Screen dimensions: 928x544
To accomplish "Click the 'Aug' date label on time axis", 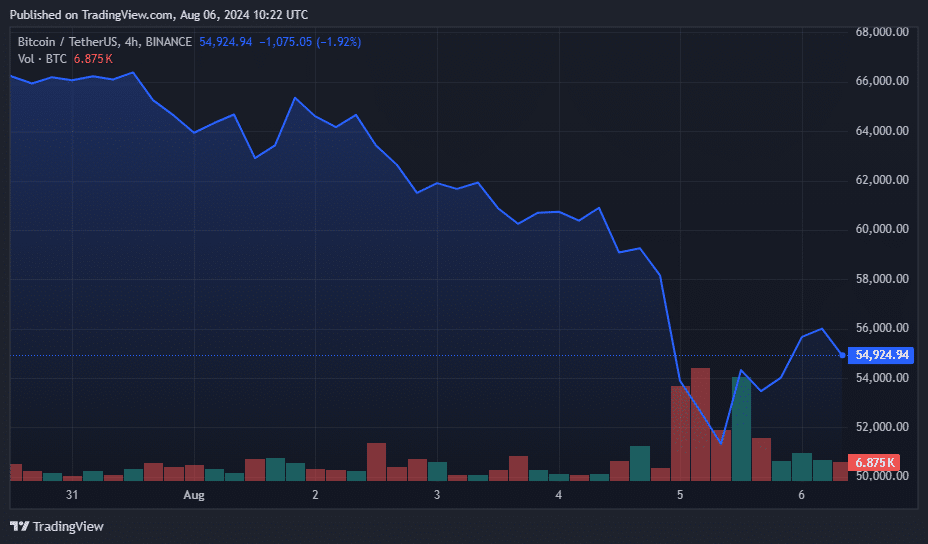I will click(x=194, y=495).
